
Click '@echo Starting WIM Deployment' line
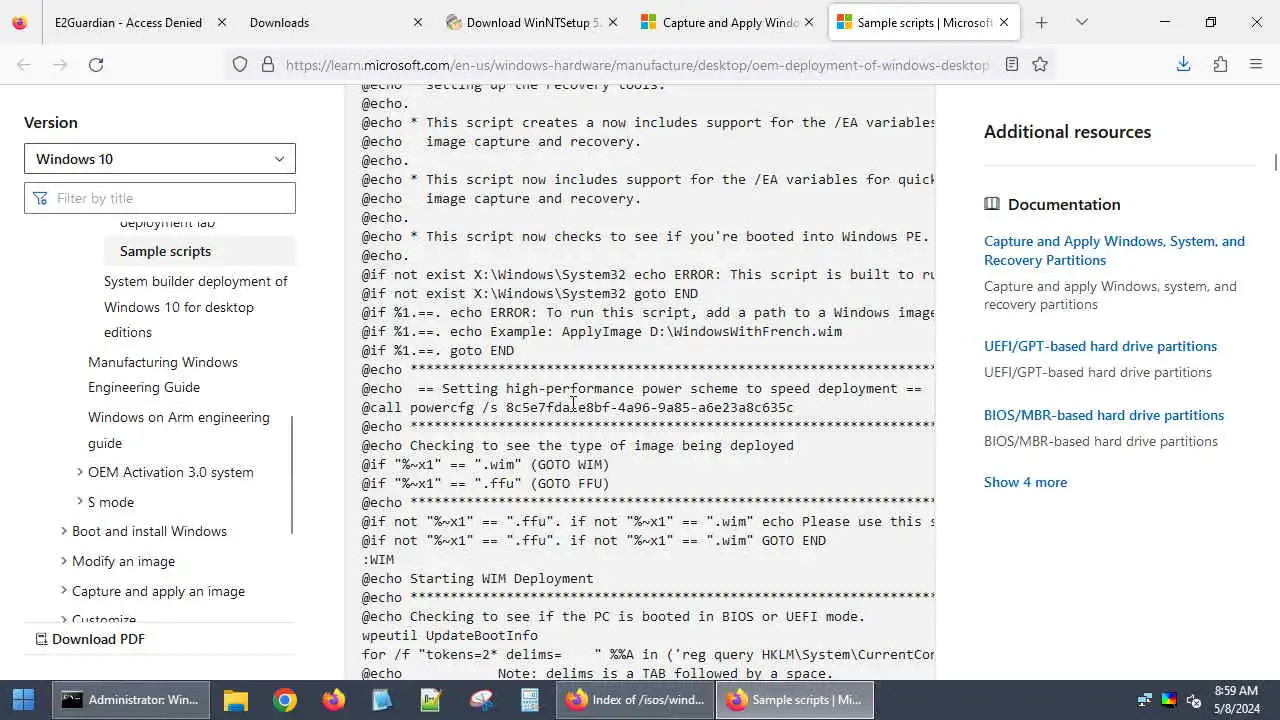(477, 578)
